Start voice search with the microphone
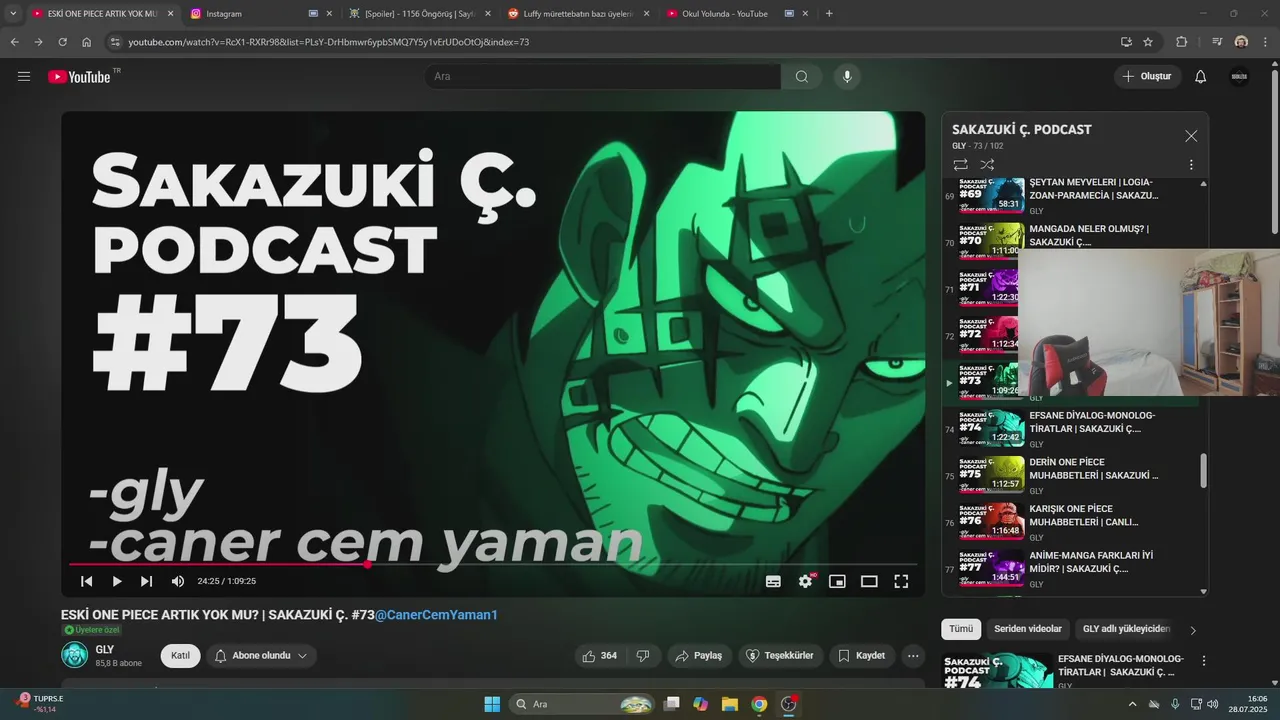The height and width of the screenshot is (720, 1280). [847, 77]
